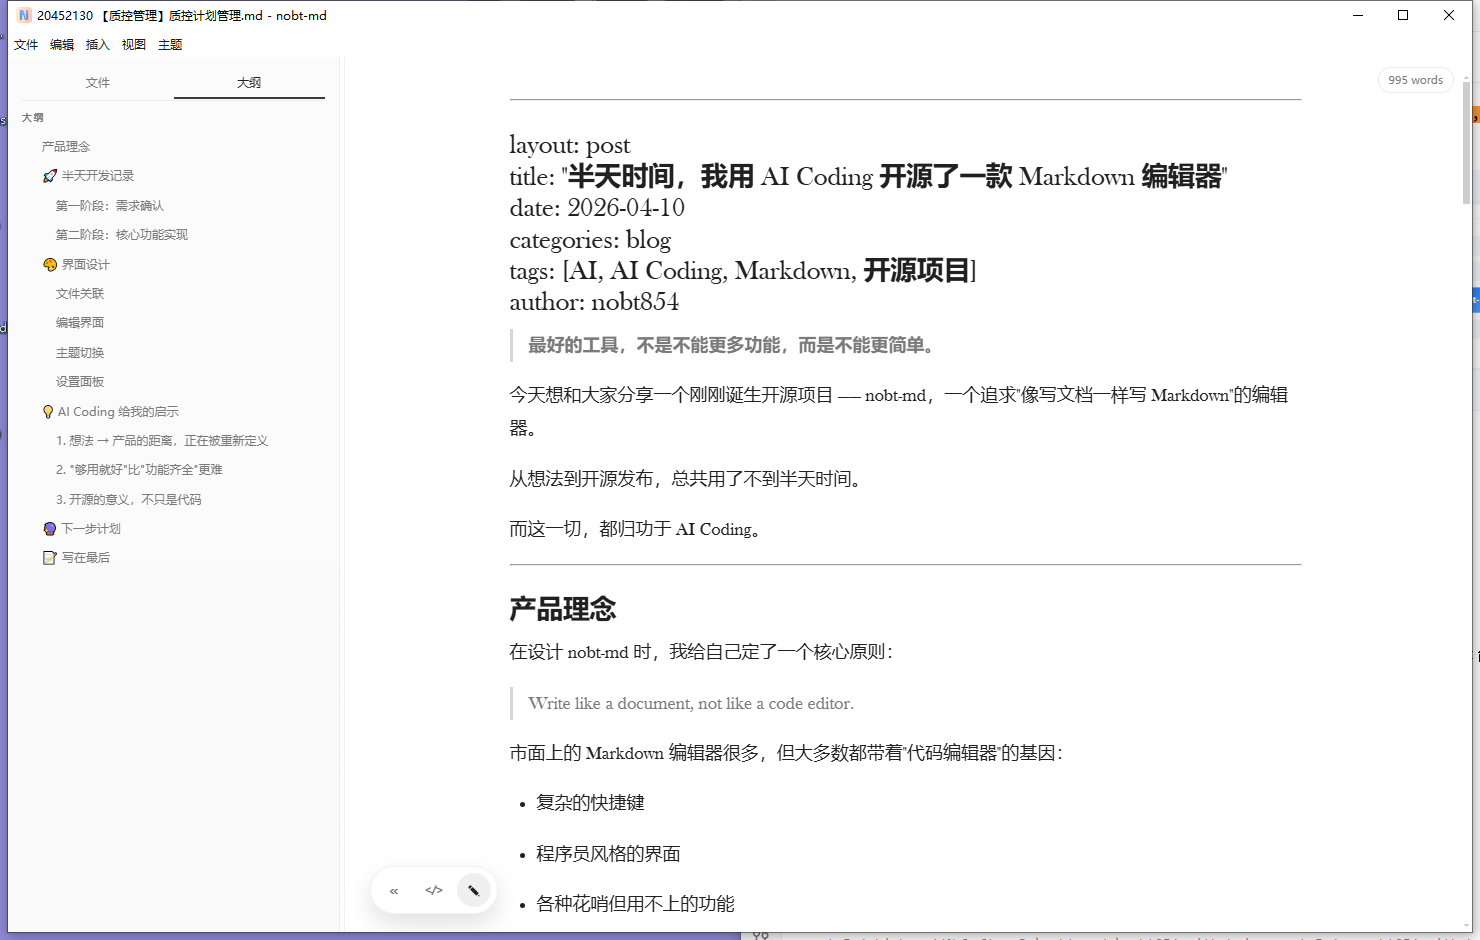
Task: Select the 大纲 sidebar tab
Action: coord(249,83)
